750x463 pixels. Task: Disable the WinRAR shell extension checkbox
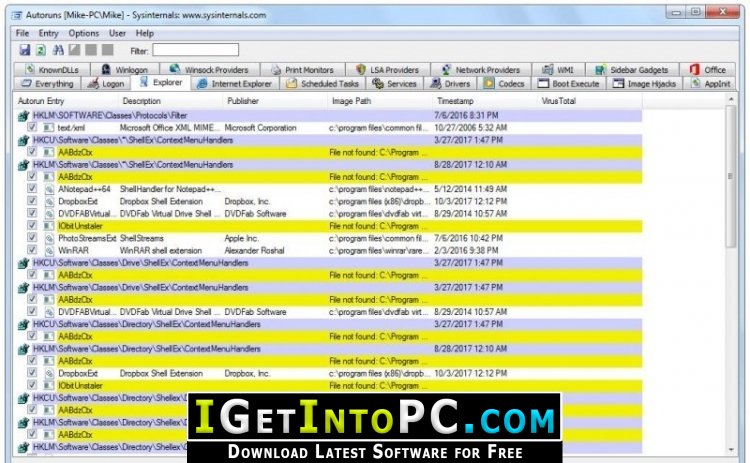[33, 250]
